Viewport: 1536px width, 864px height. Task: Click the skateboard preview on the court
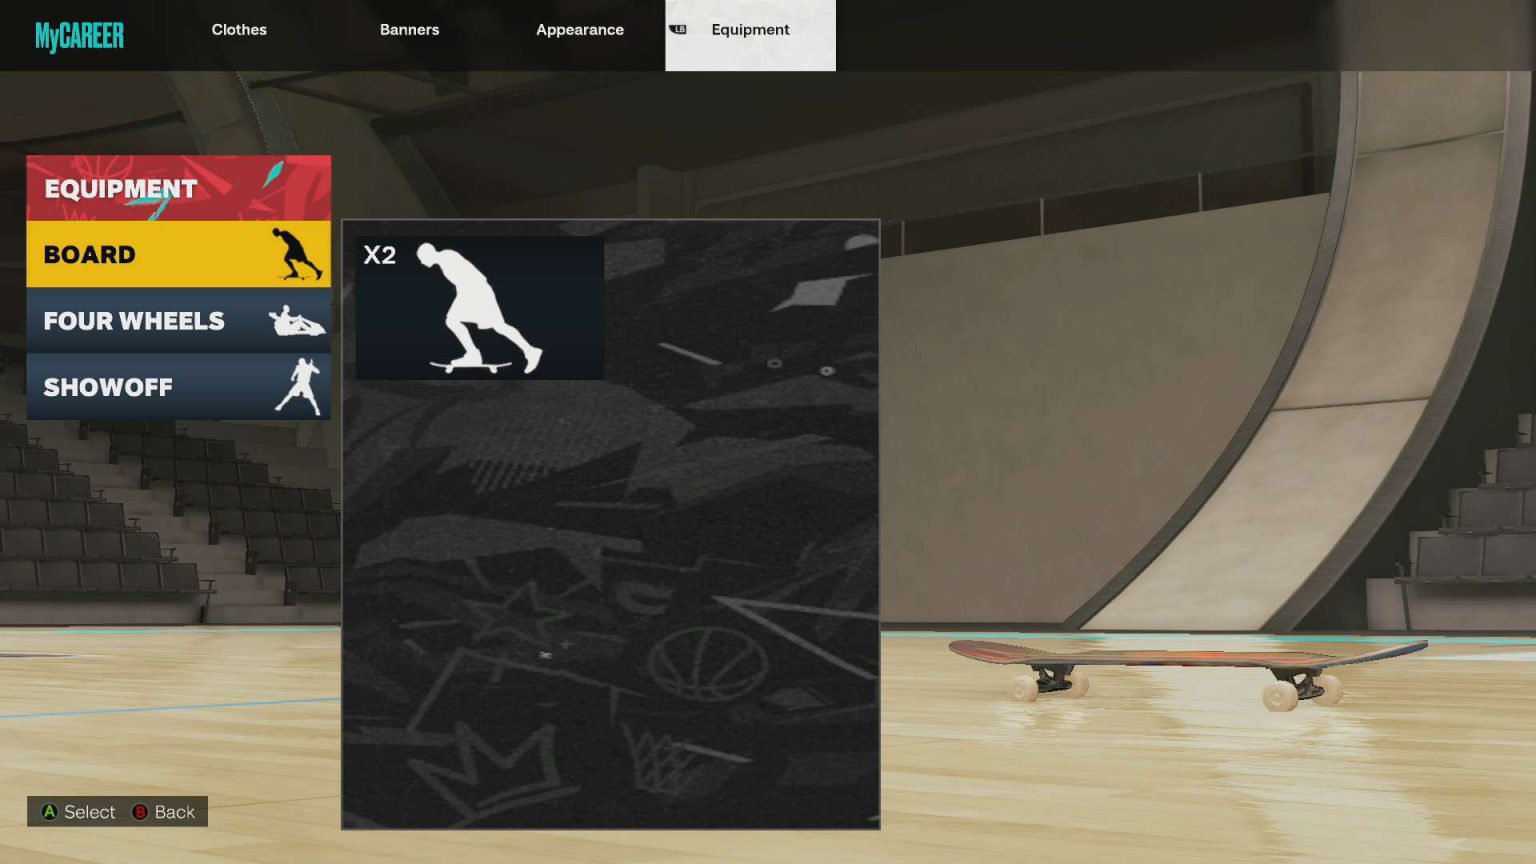pos(1185,670)
